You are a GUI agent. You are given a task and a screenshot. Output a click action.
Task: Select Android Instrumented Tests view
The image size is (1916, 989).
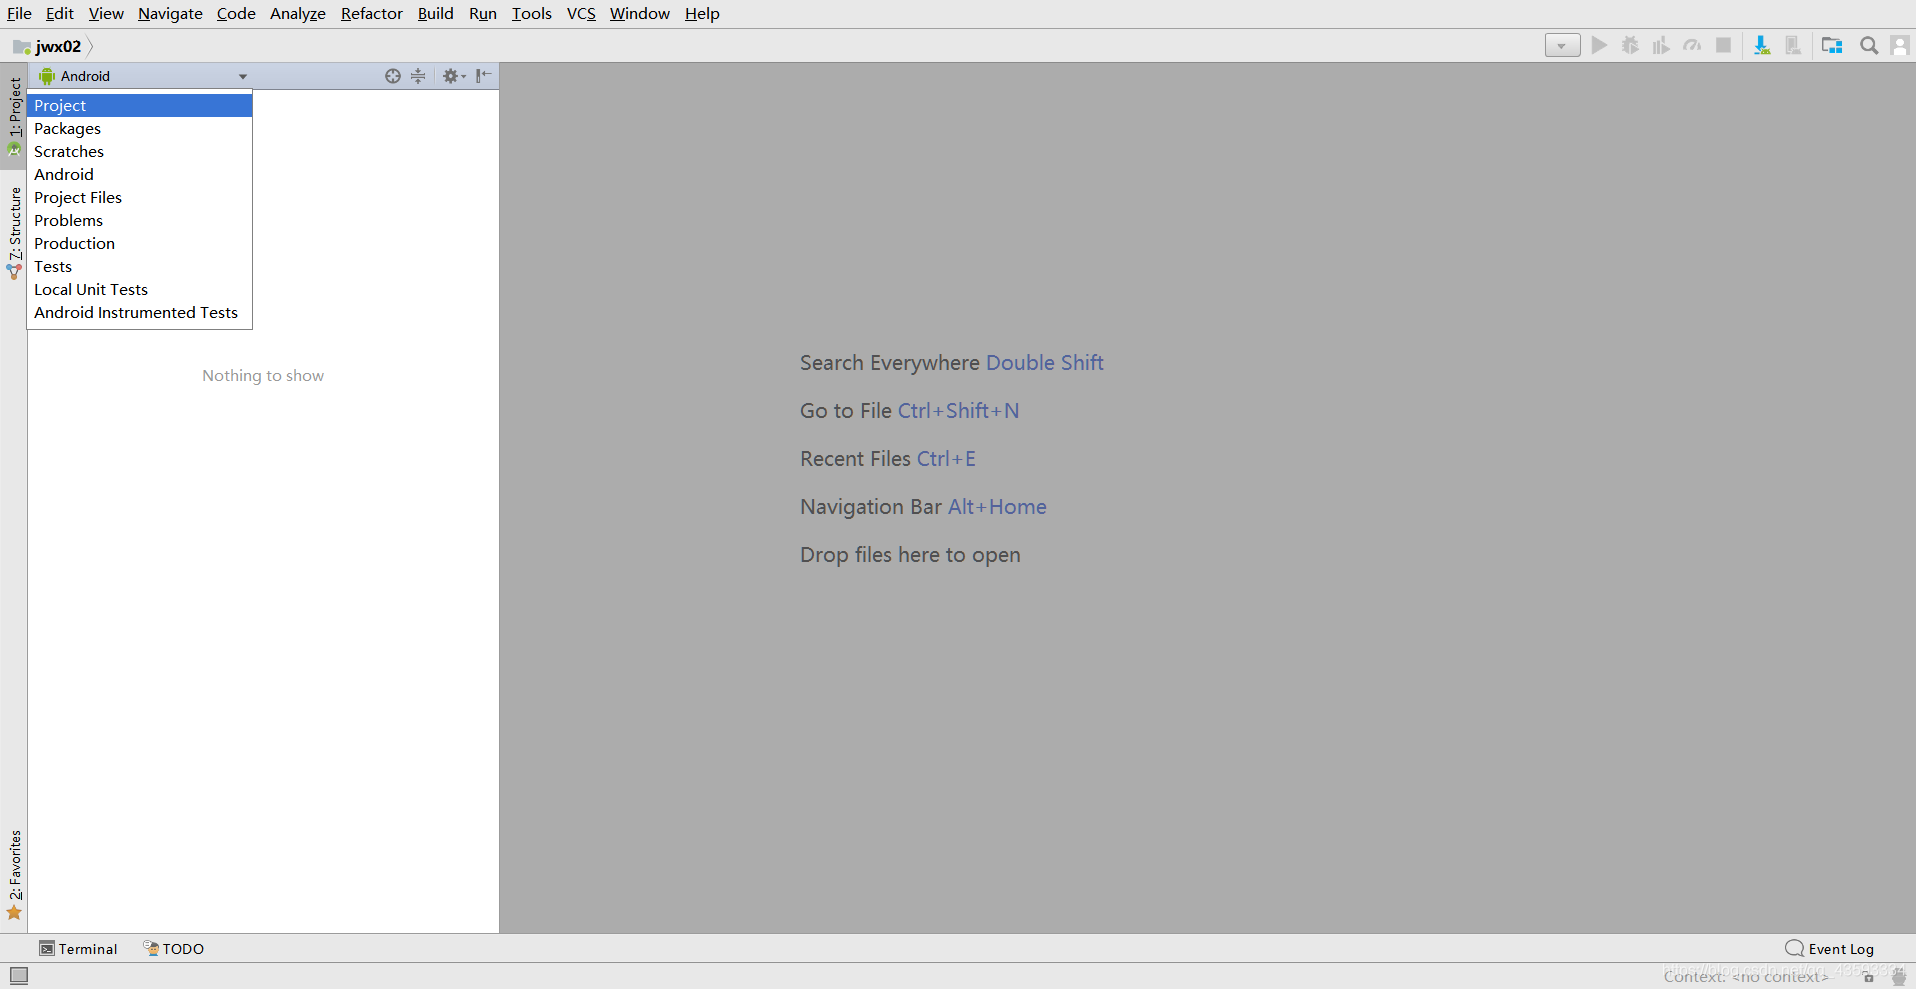tap(140, 312)
